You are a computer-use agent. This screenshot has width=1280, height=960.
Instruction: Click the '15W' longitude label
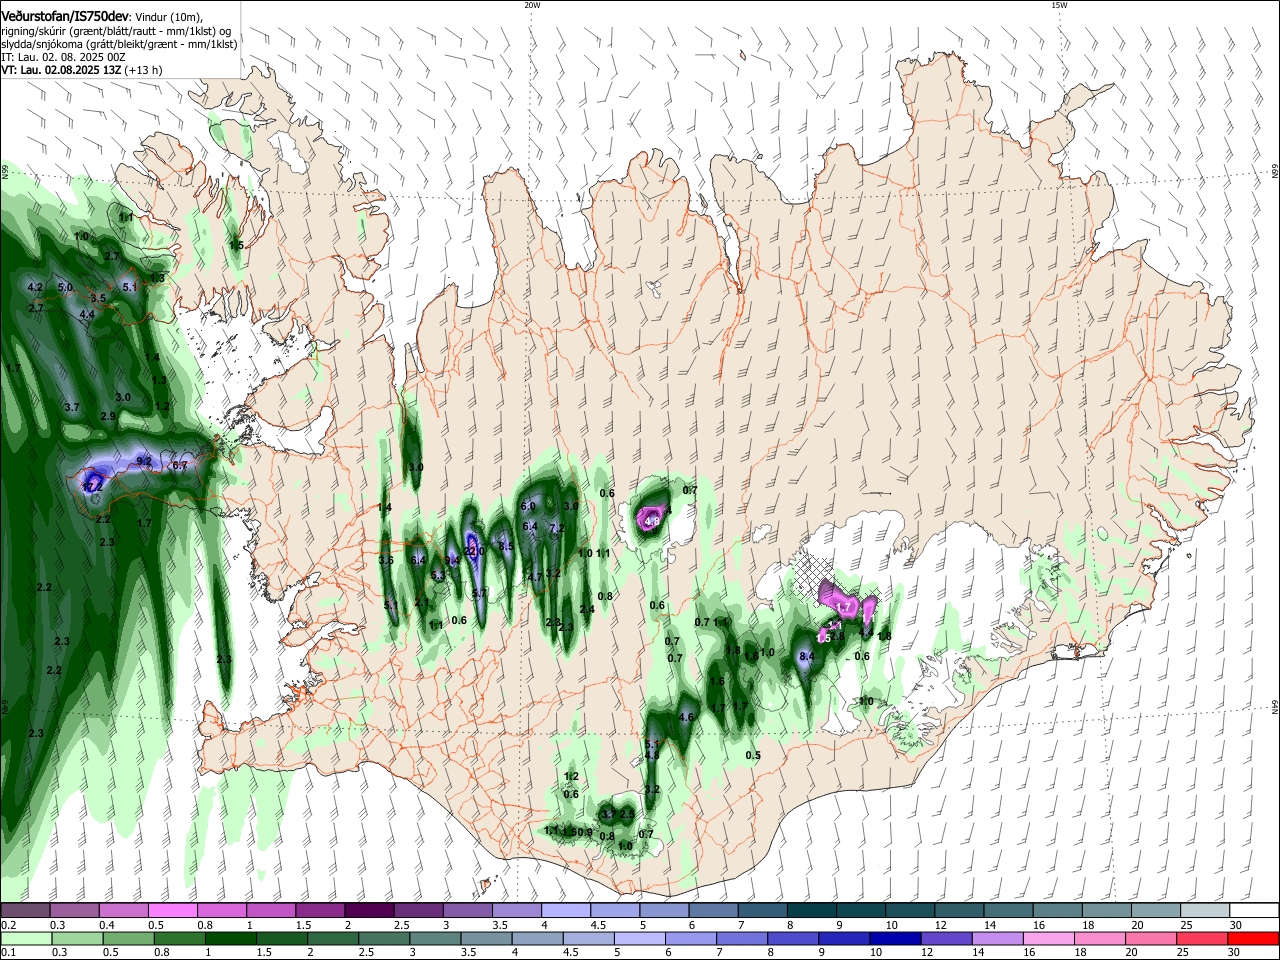(1058, 5)
